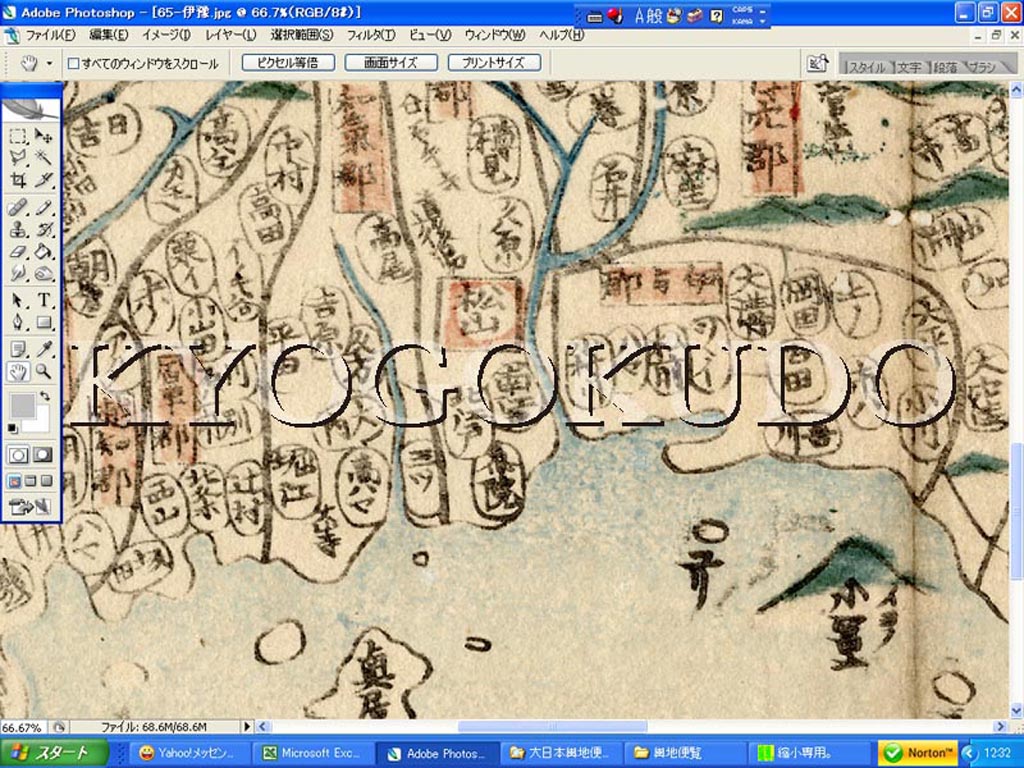This screenshot has height=768, width=1024.
Task: Jump to ImageReady button in toolbox
Action: tap(30, 506)
